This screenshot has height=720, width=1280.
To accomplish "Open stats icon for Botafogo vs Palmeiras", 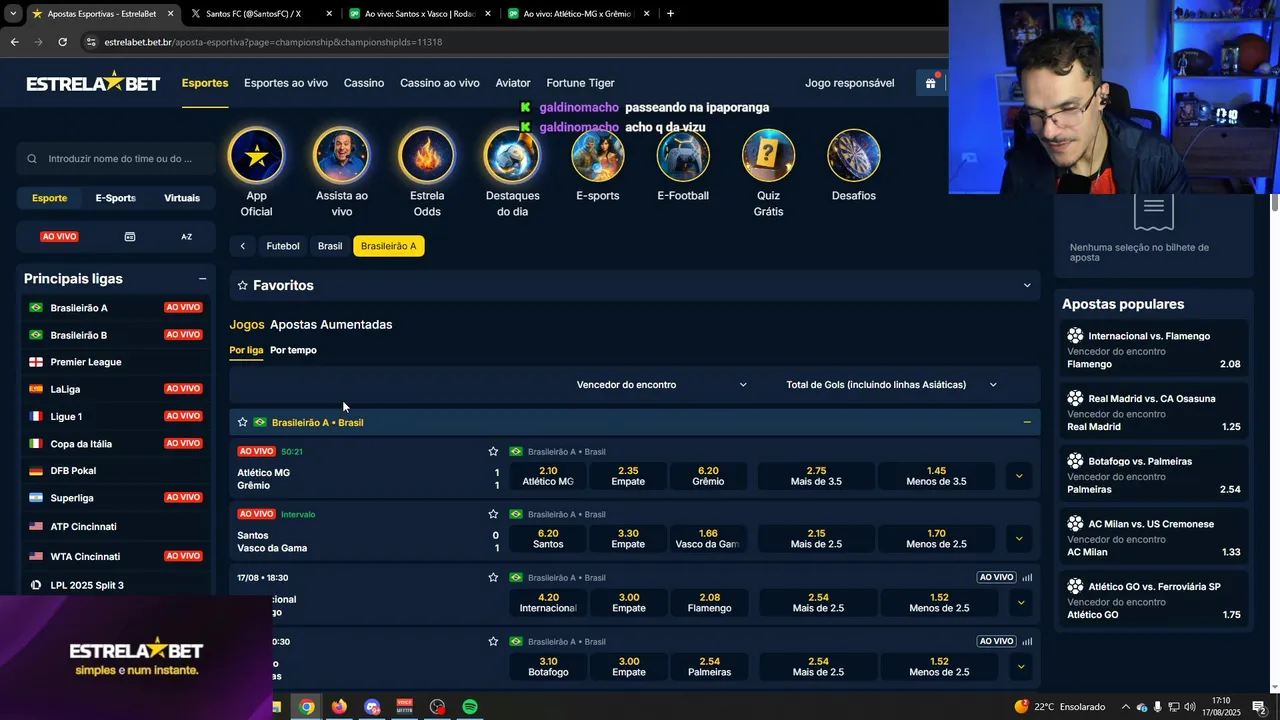I will [x=1027, y=641].
